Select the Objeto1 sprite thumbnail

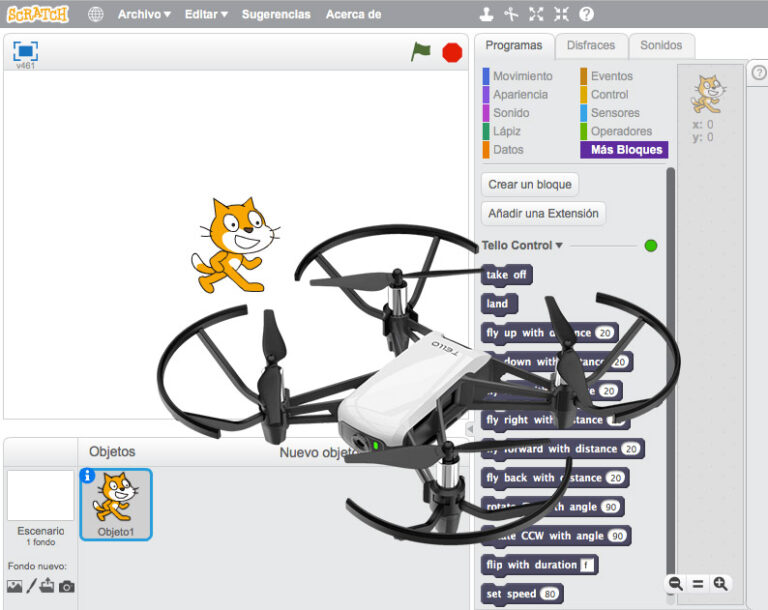(x=116, y=504)
